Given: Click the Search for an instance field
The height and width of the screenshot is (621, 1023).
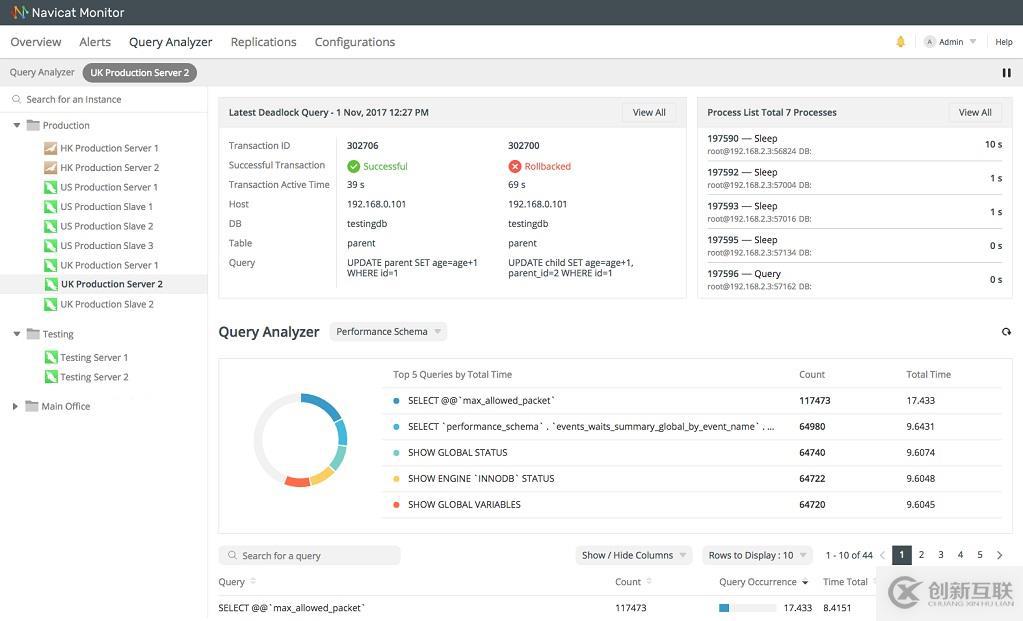Looking at the screenshot, I should pyautogui.click(x=104, y=99).
